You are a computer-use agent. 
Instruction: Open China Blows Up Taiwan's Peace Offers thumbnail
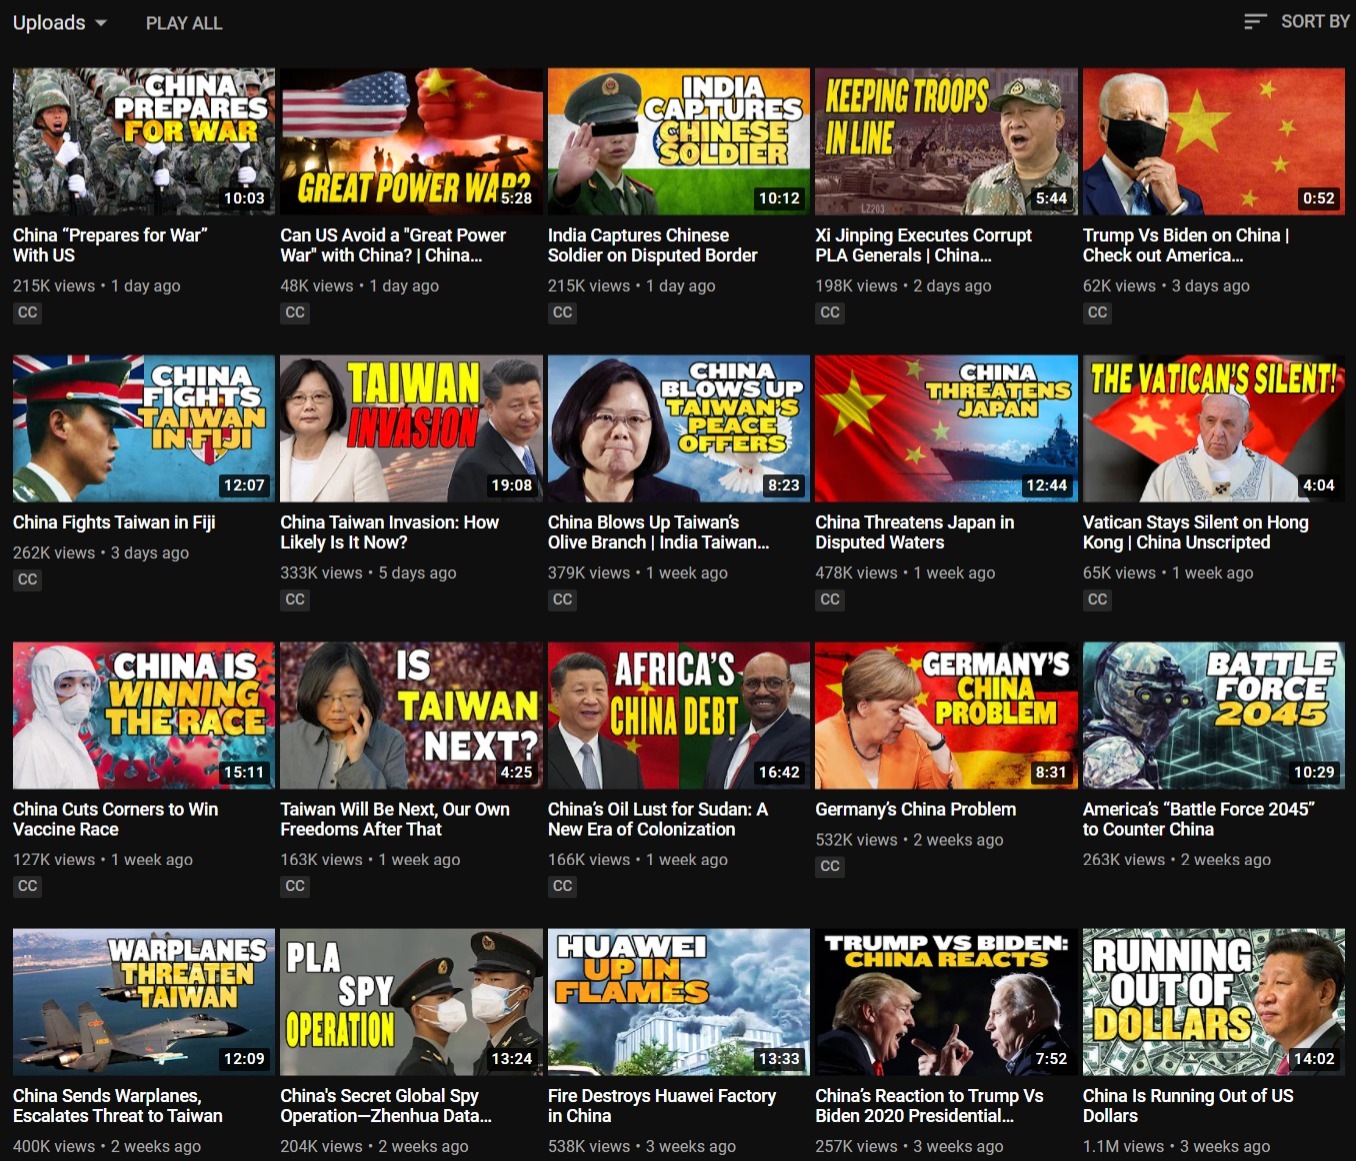(679, 428)
